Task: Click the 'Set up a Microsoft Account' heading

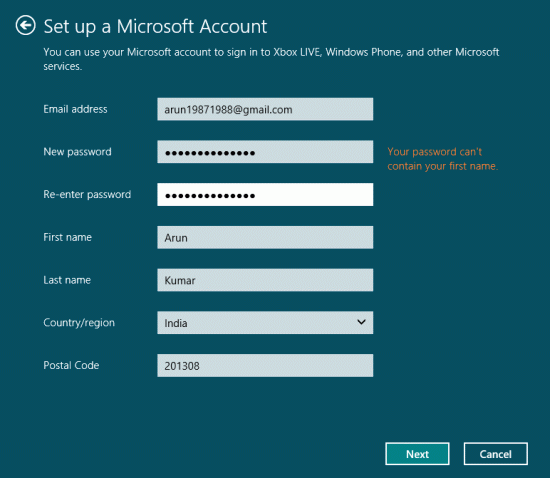Action: pyautogui.click(x=155, y=27)
